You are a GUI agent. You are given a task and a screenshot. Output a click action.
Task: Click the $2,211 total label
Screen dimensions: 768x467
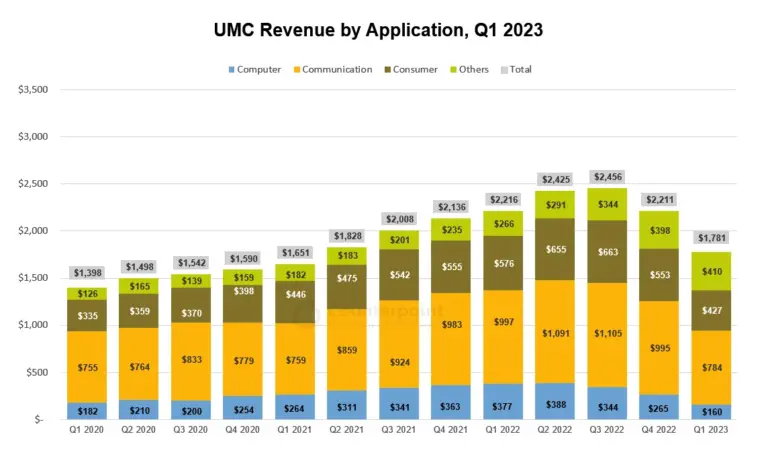660,199
